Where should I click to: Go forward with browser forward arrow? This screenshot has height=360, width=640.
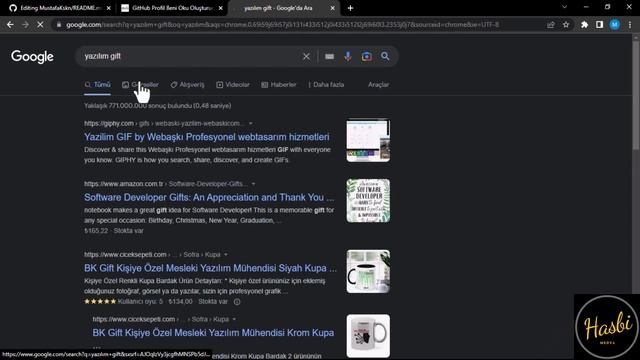tap(25, 24)
